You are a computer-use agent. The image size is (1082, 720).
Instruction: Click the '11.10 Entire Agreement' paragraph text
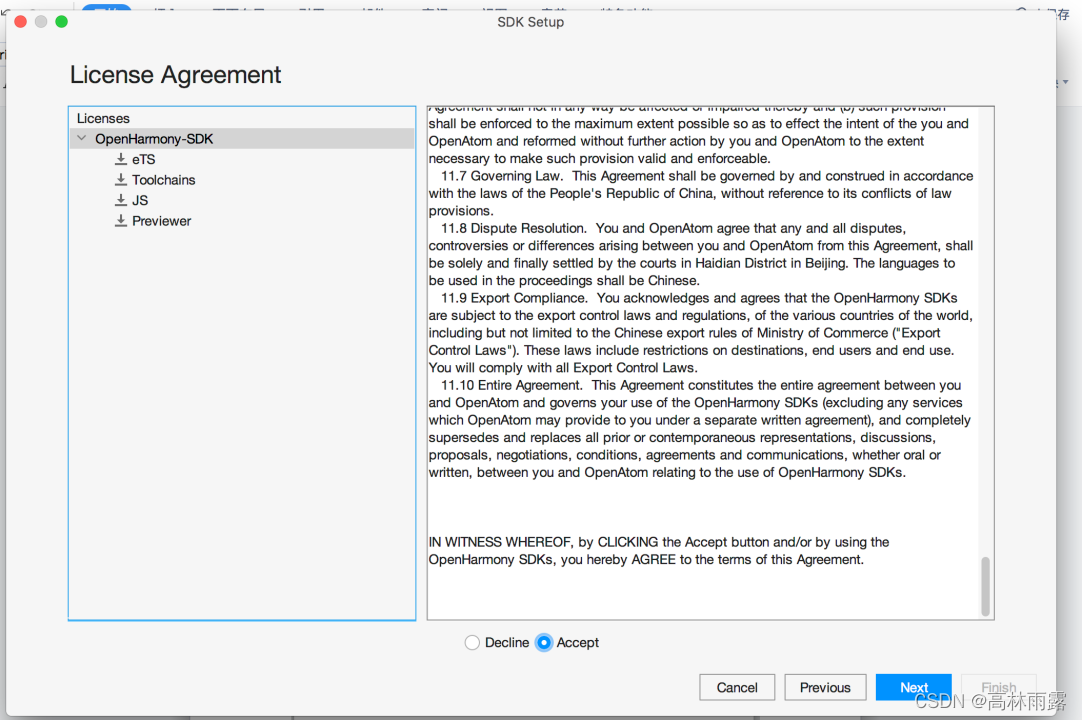[700, 429]
